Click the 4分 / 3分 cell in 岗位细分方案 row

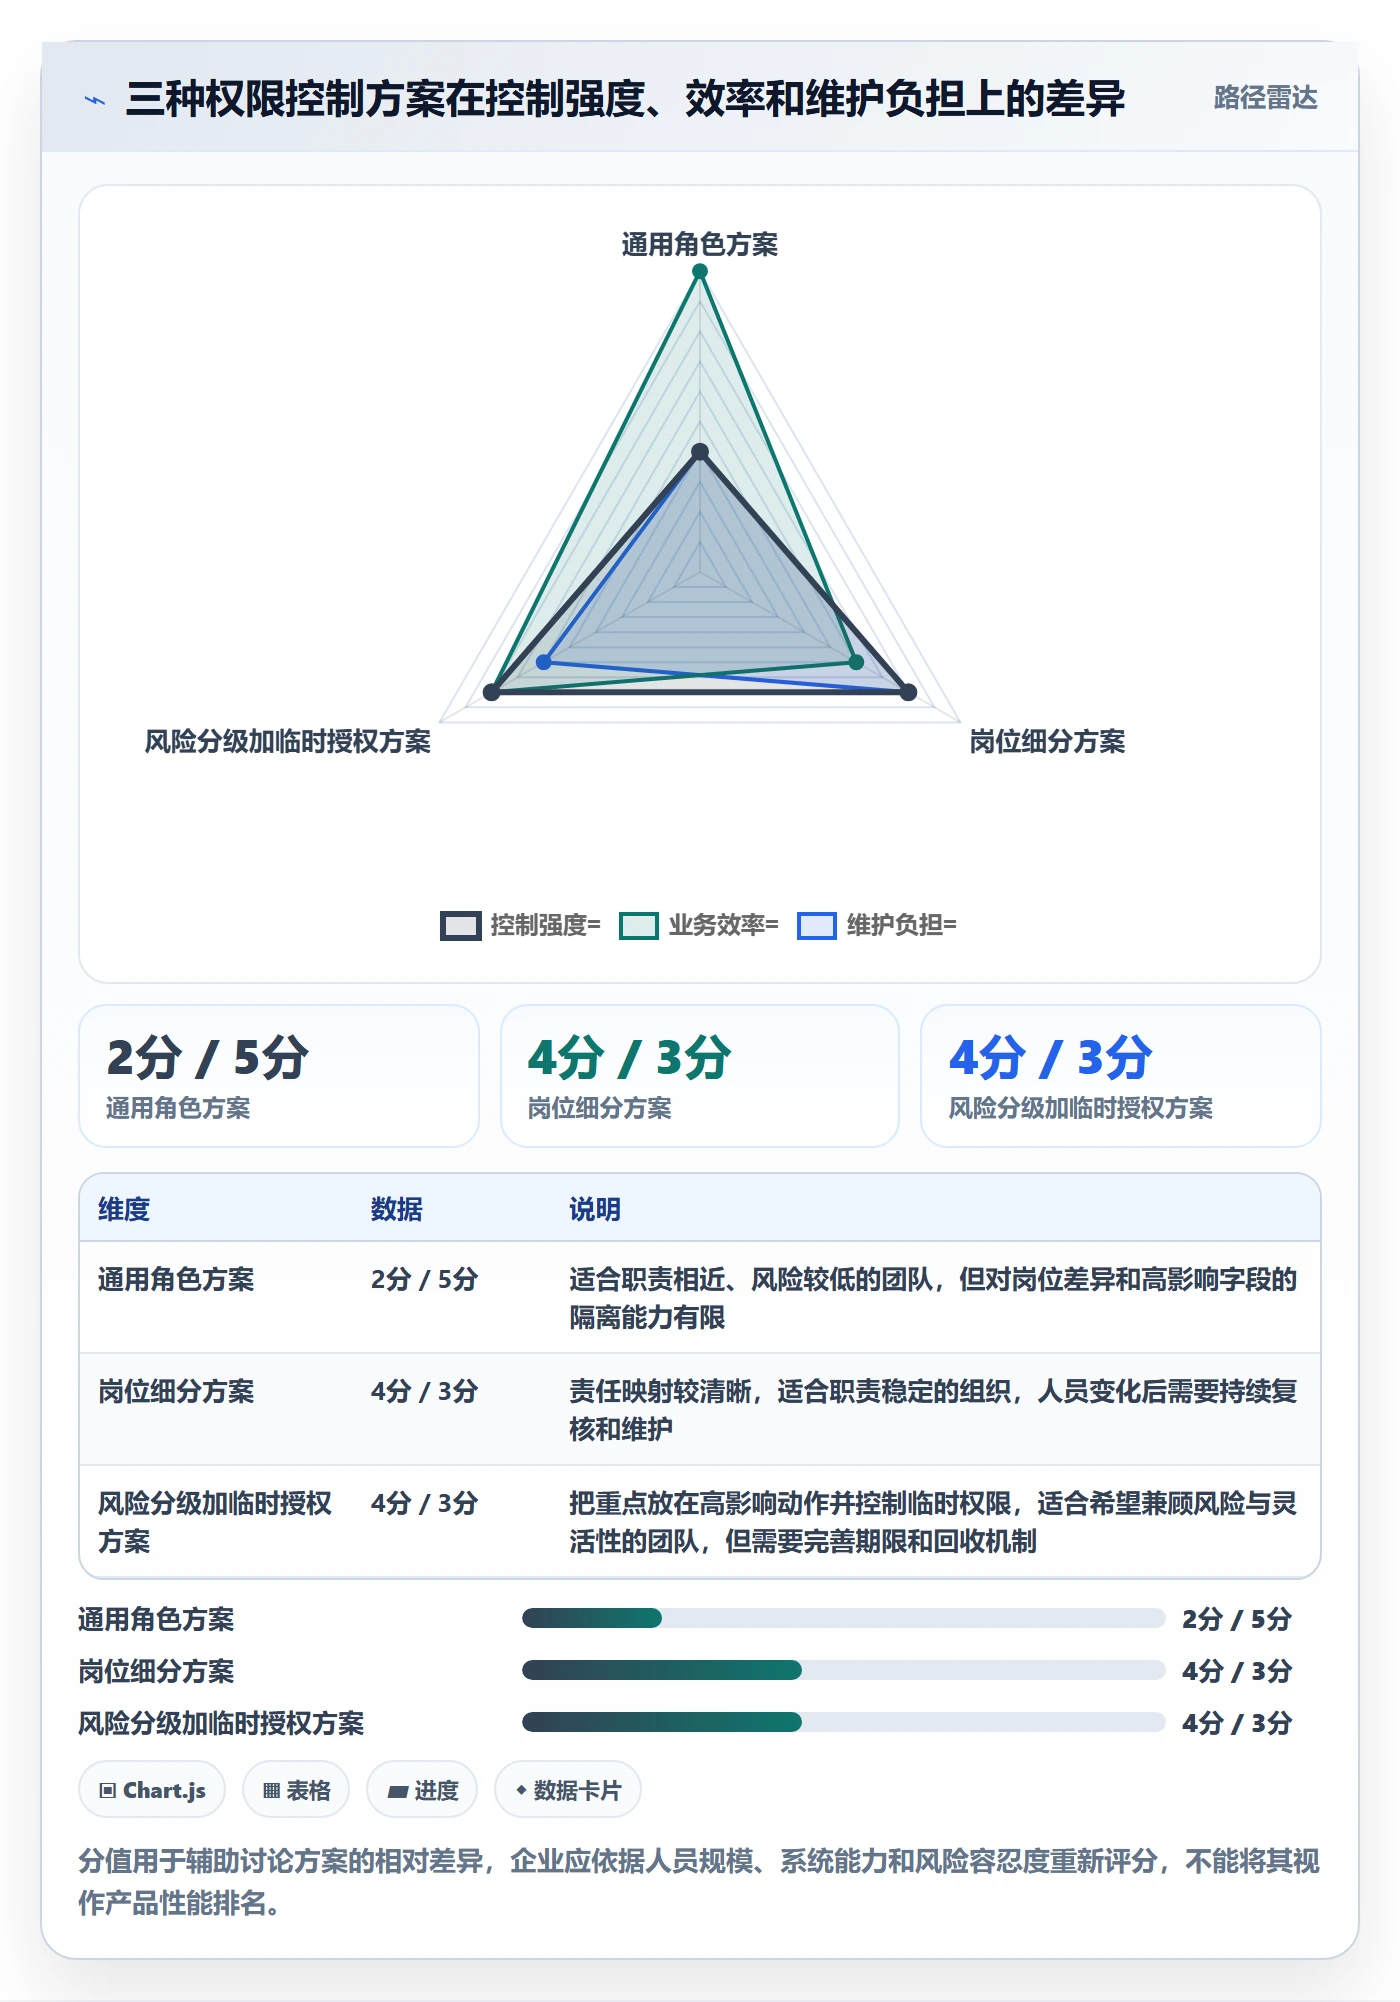click(425, 1391)
